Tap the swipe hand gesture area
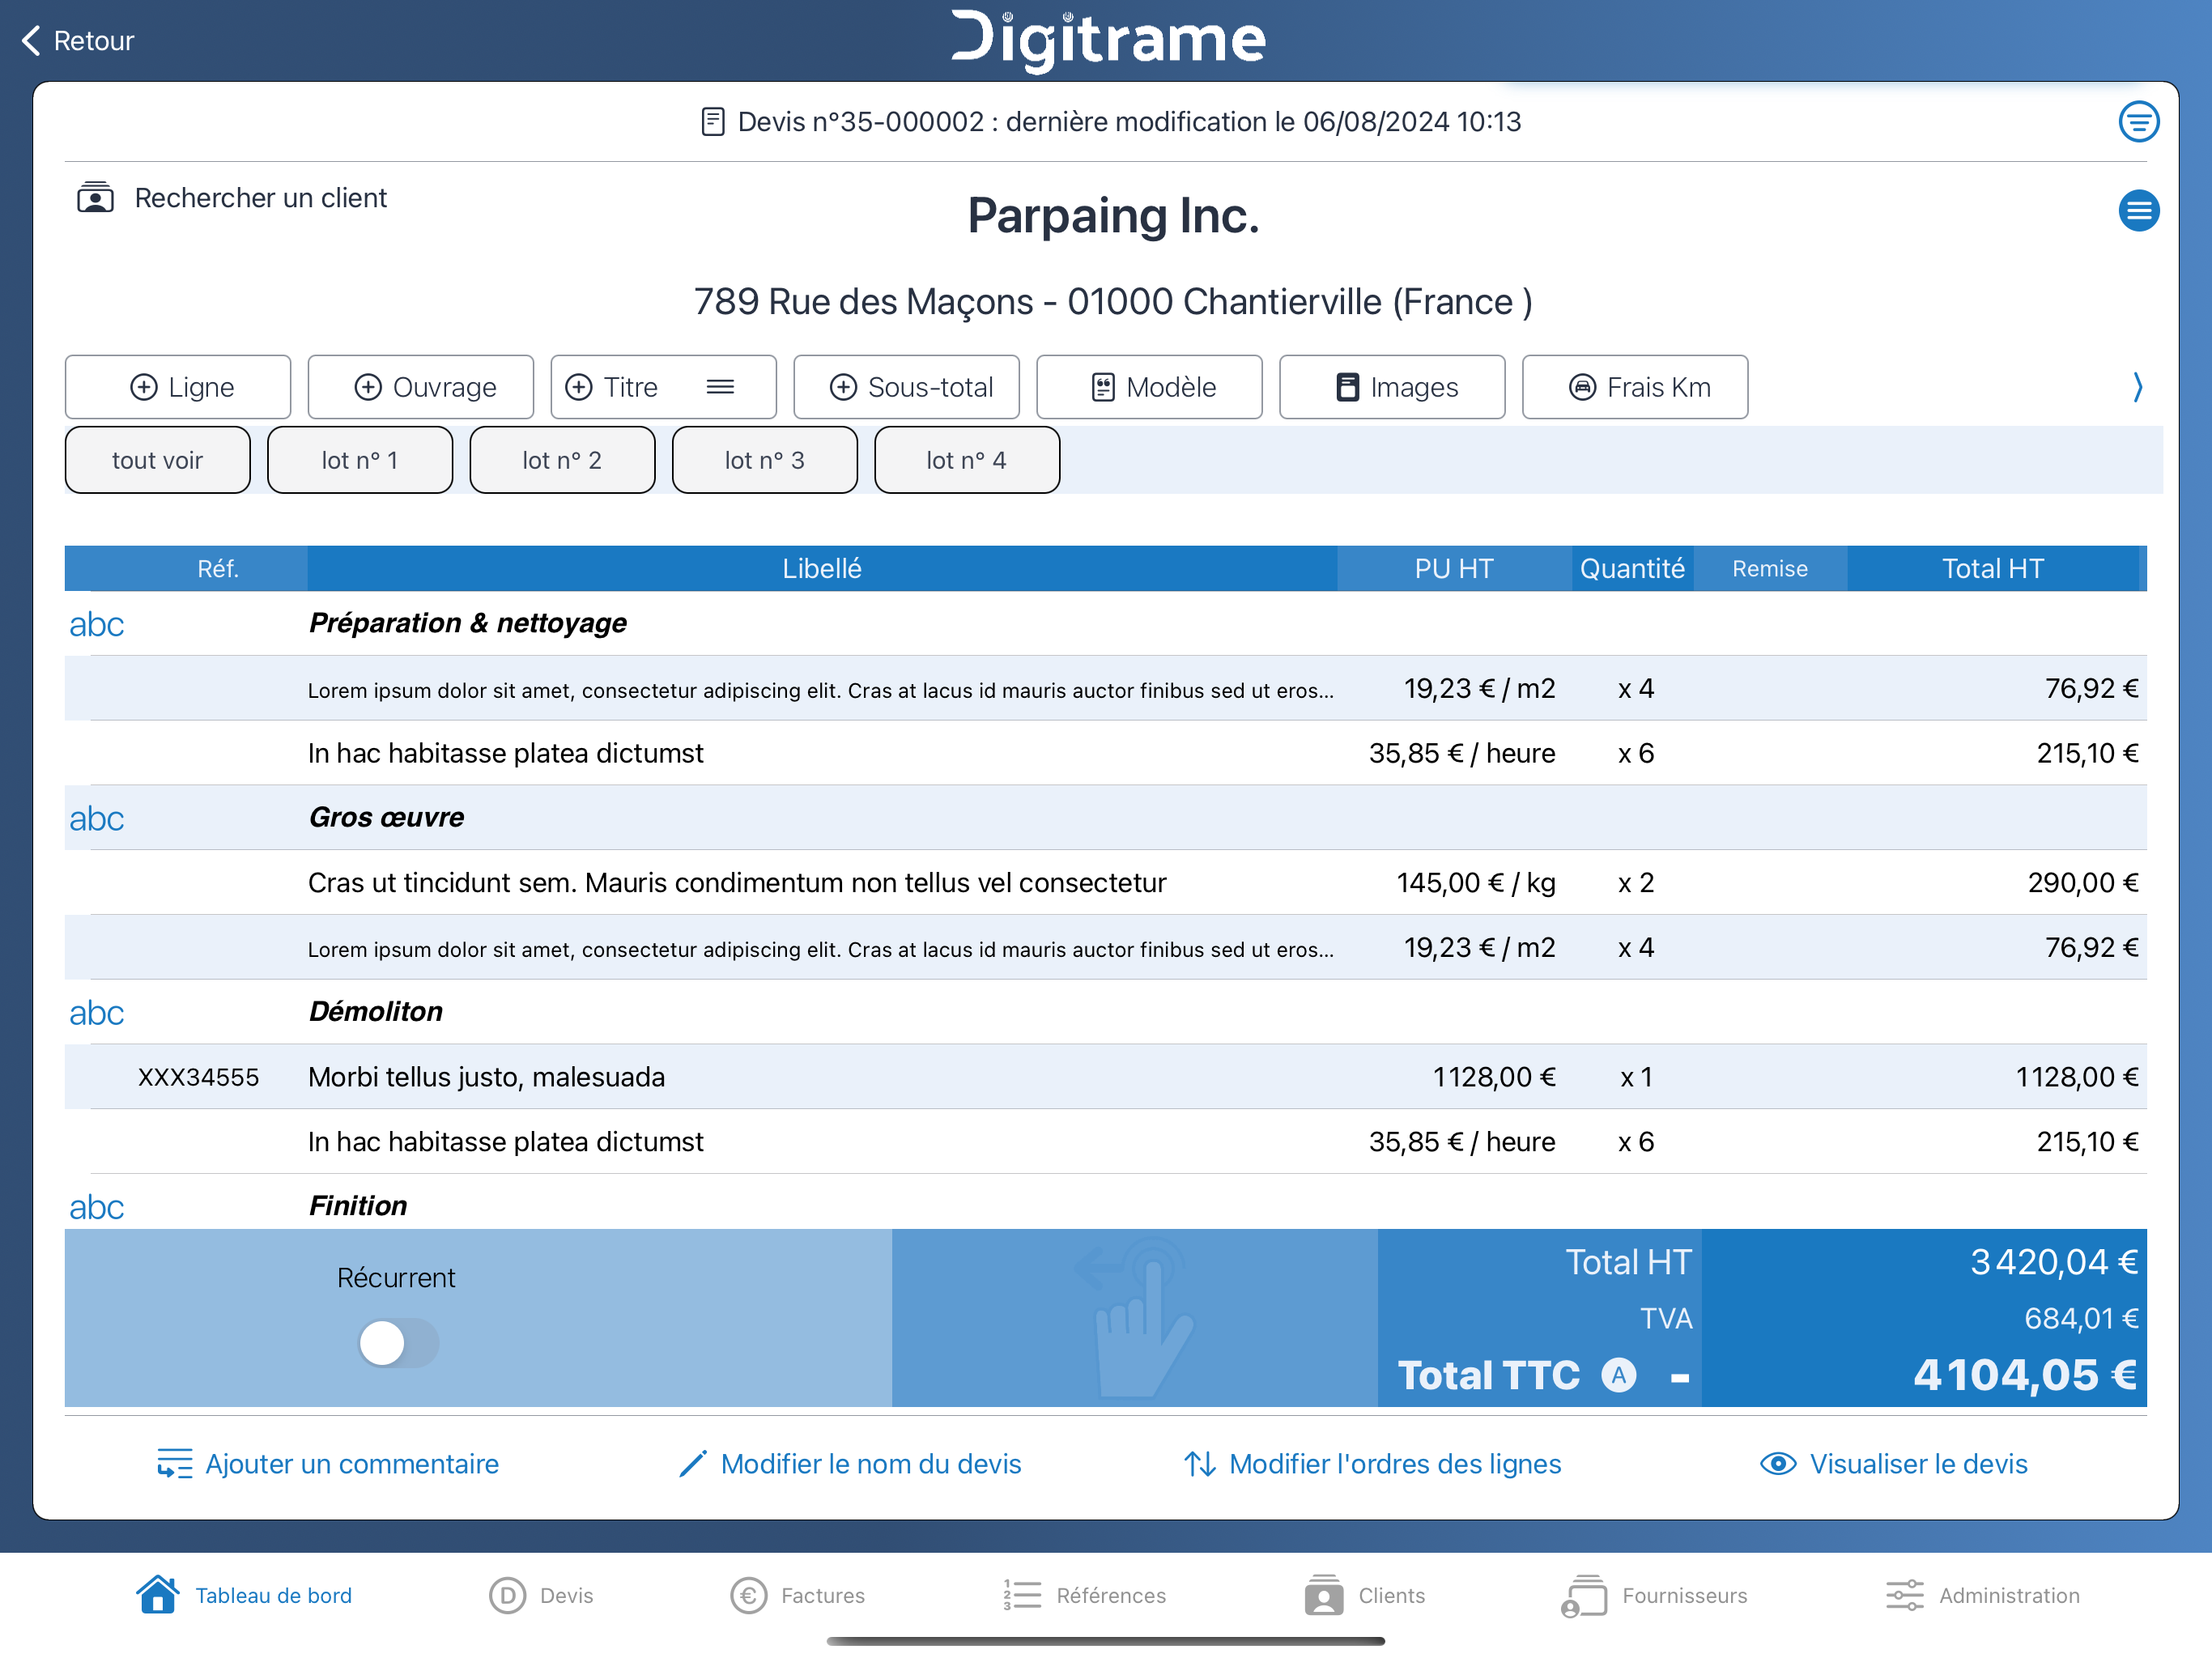Viewport: 2212px width, 1658px height. point(1135,1317)
